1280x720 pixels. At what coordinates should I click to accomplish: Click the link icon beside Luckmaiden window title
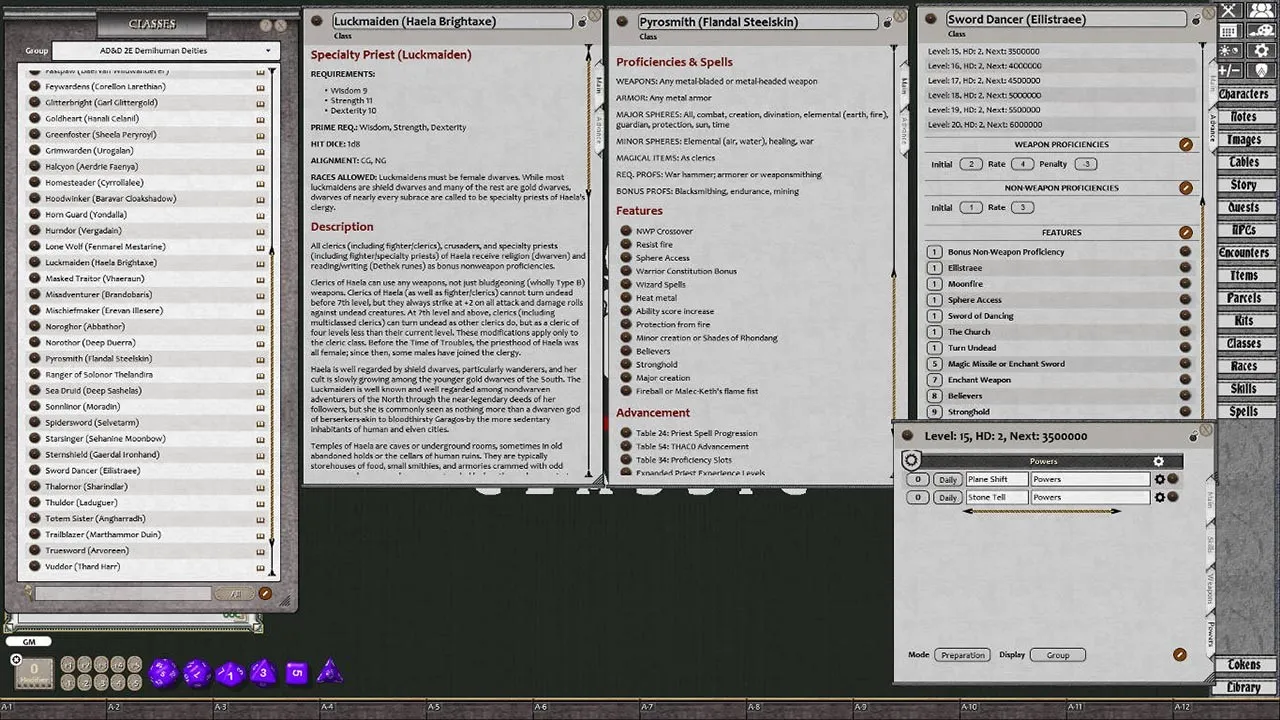point(317,21)
